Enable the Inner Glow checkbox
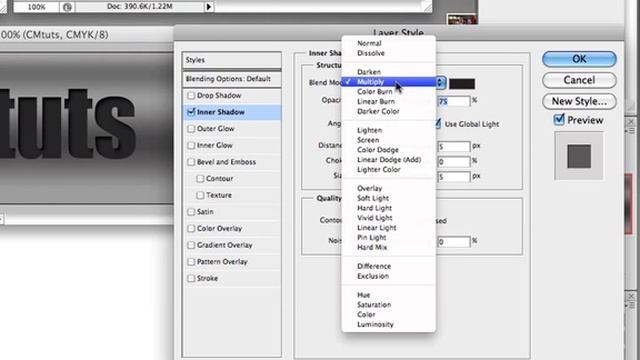The height and width of the screenshot is (360, 640). (x=191, y=145)
